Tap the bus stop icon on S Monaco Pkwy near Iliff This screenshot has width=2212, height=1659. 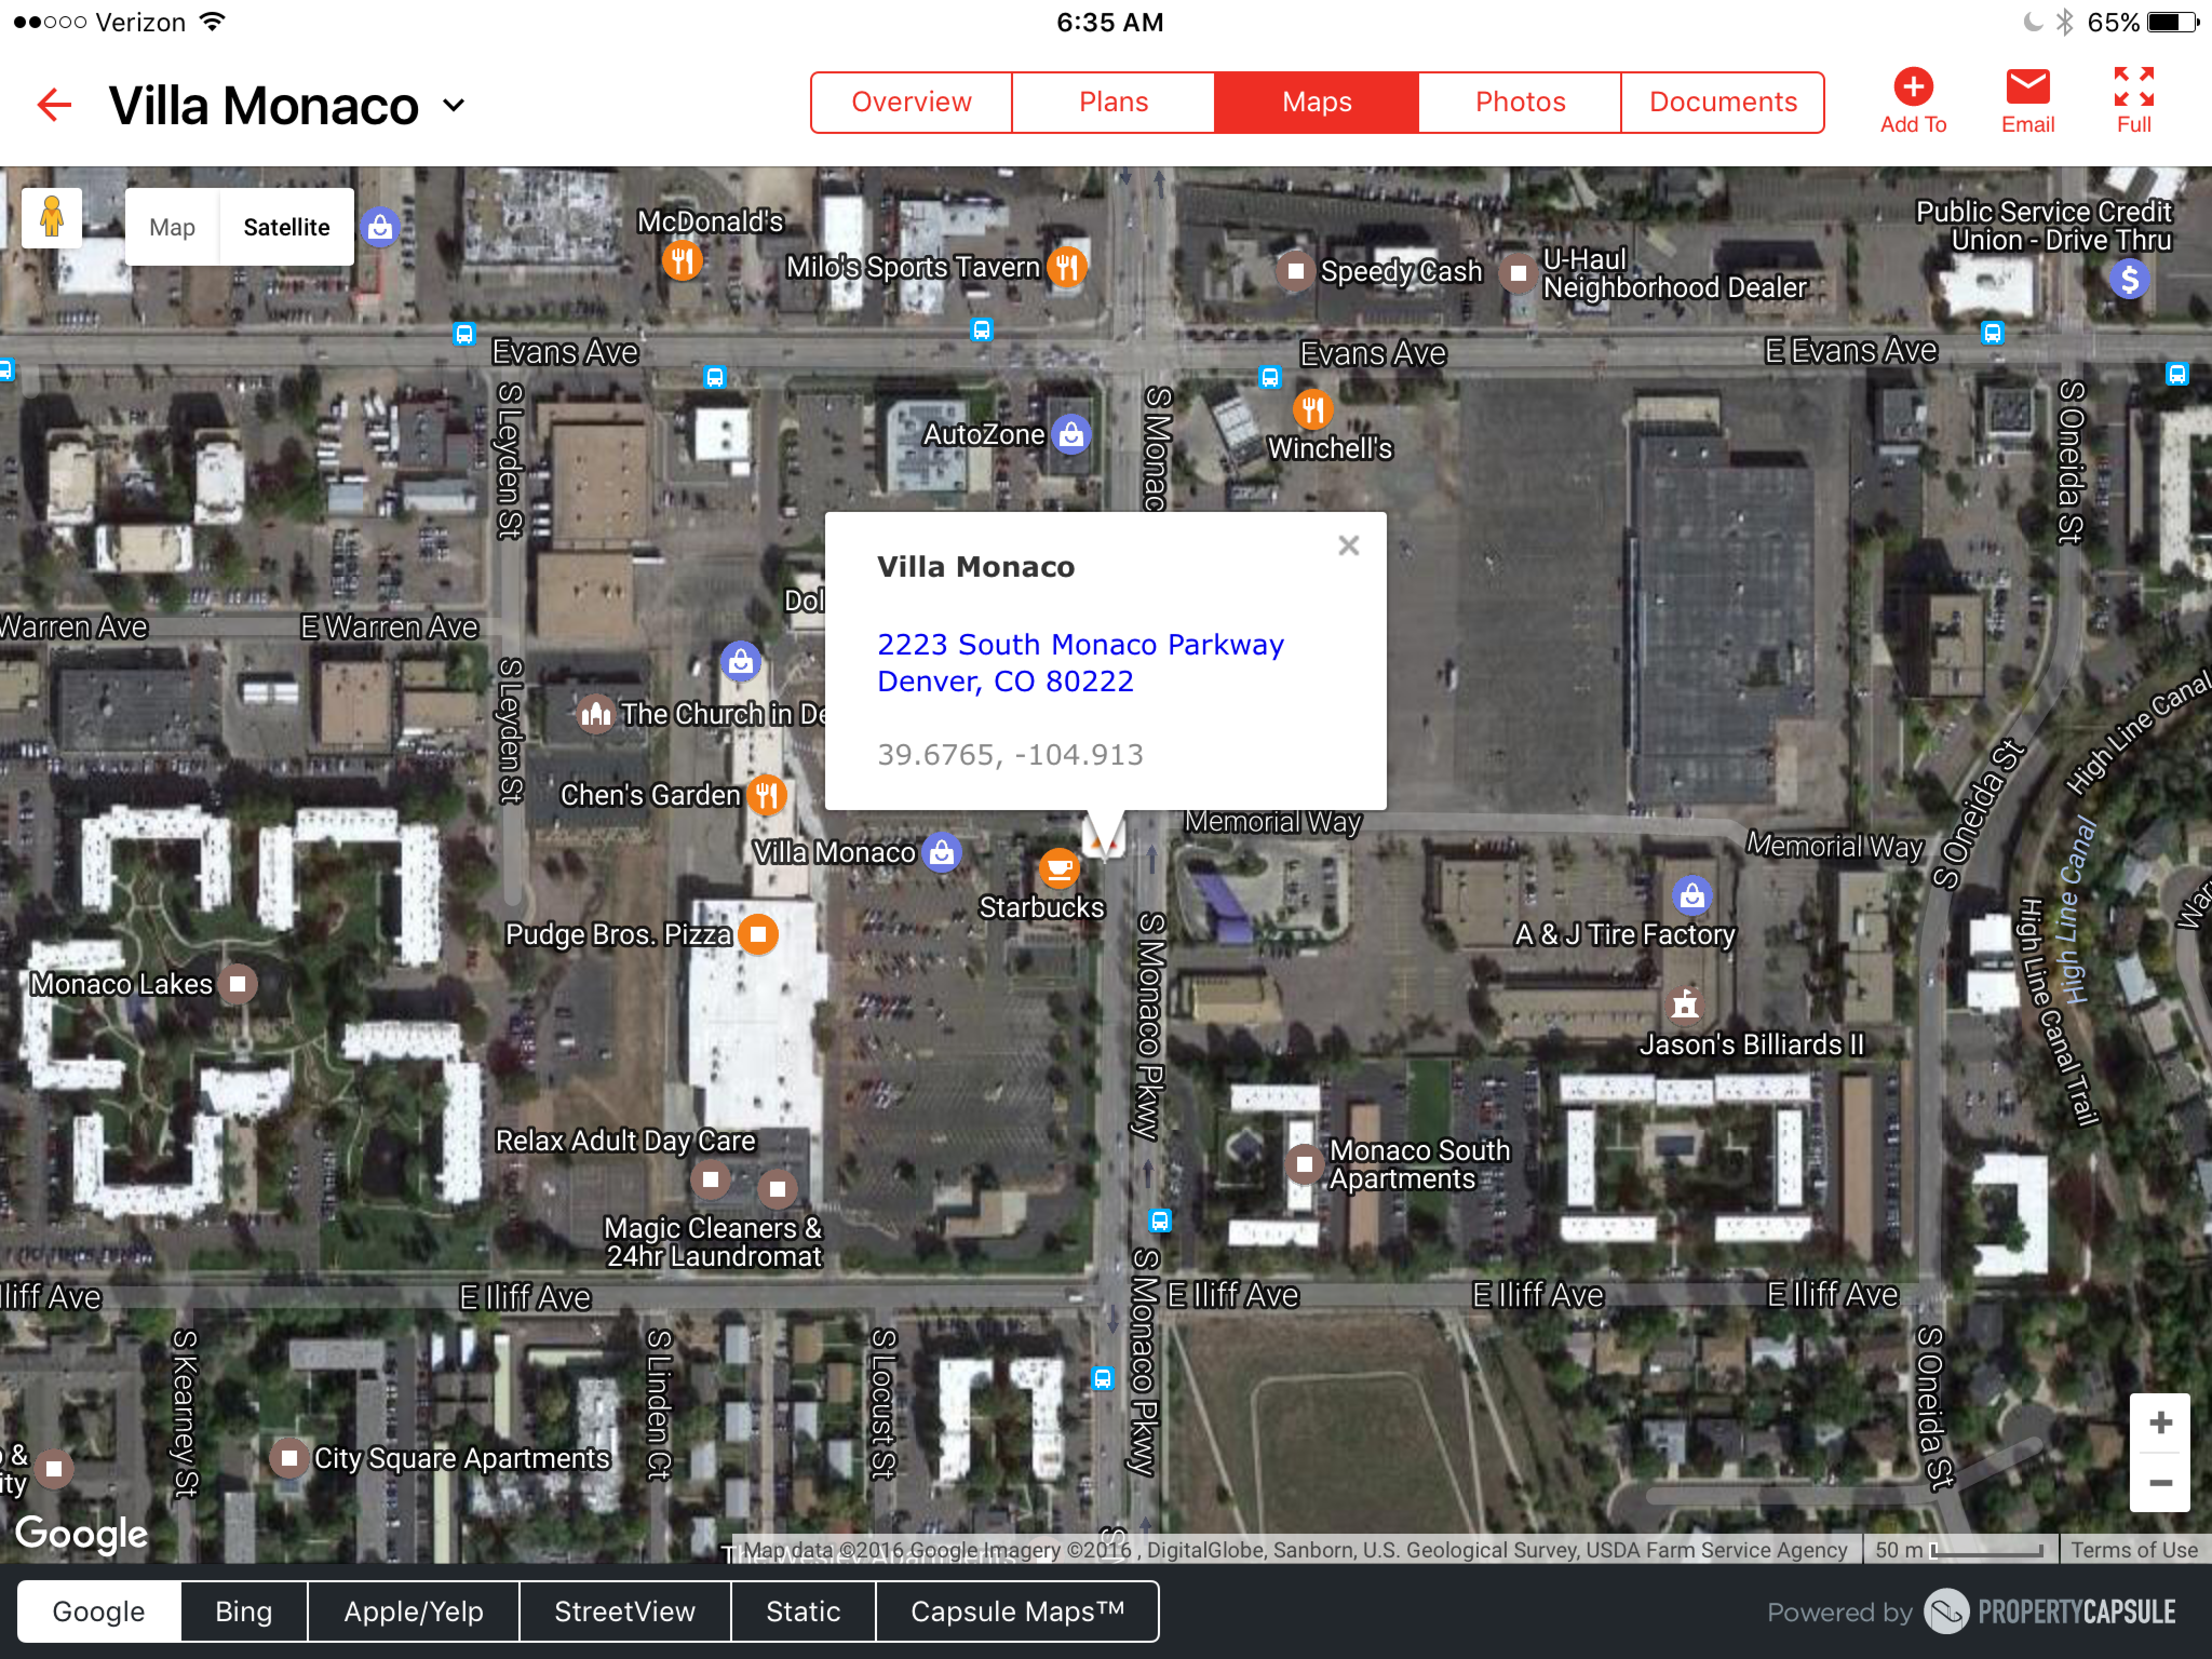[1159, 1221]
